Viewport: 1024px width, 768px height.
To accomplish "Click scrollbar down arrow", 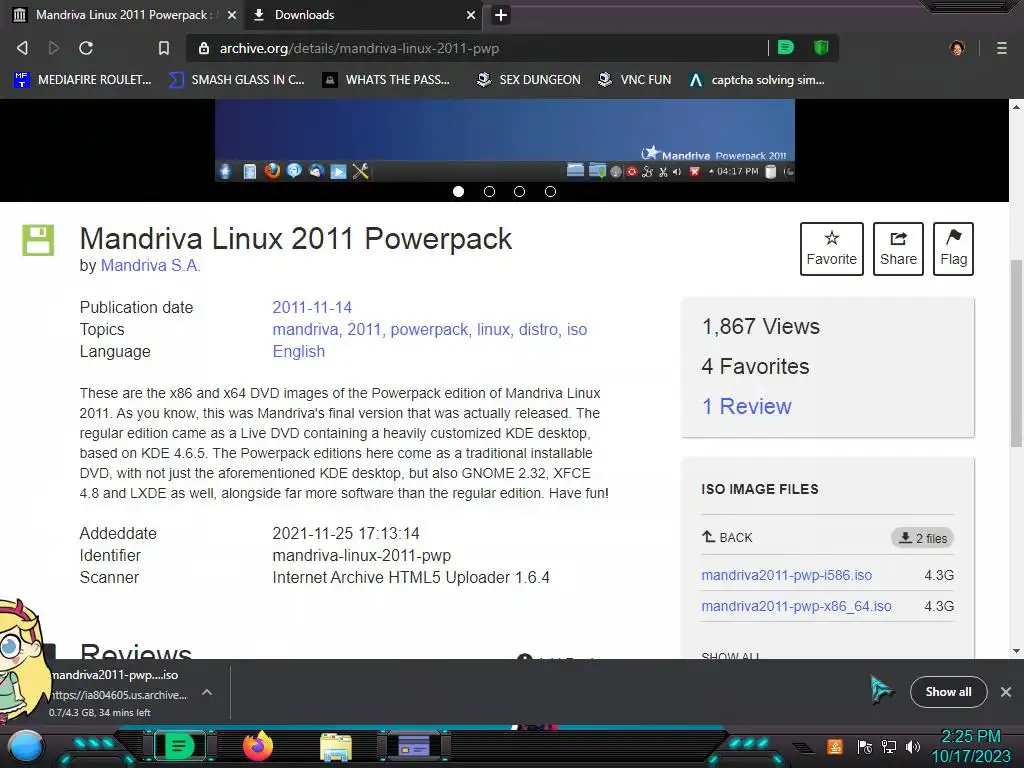I will pos(1016,651).
